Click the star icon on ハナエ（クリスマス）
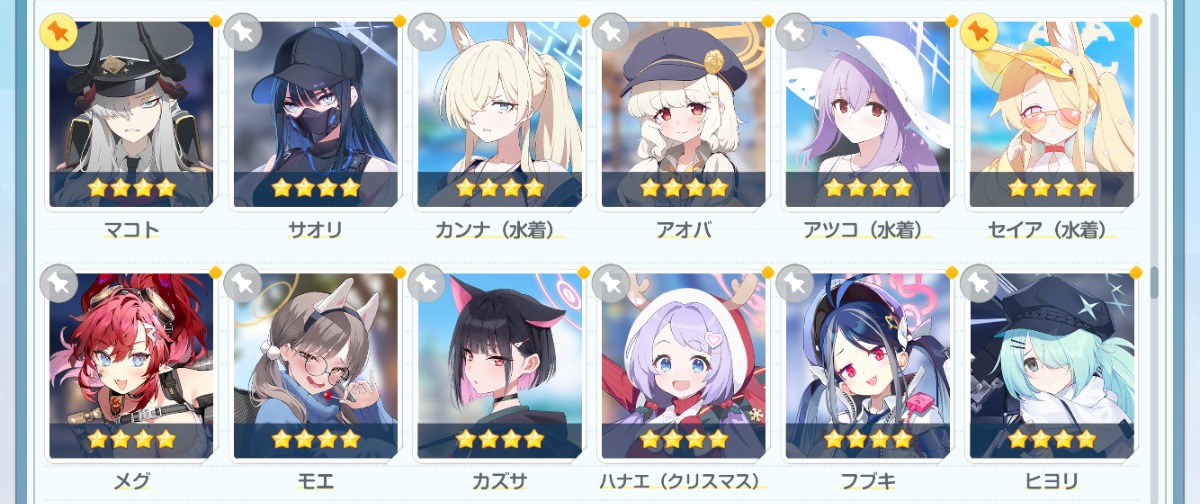Screen dimensions: 1200x504 [x=611, y=283]
